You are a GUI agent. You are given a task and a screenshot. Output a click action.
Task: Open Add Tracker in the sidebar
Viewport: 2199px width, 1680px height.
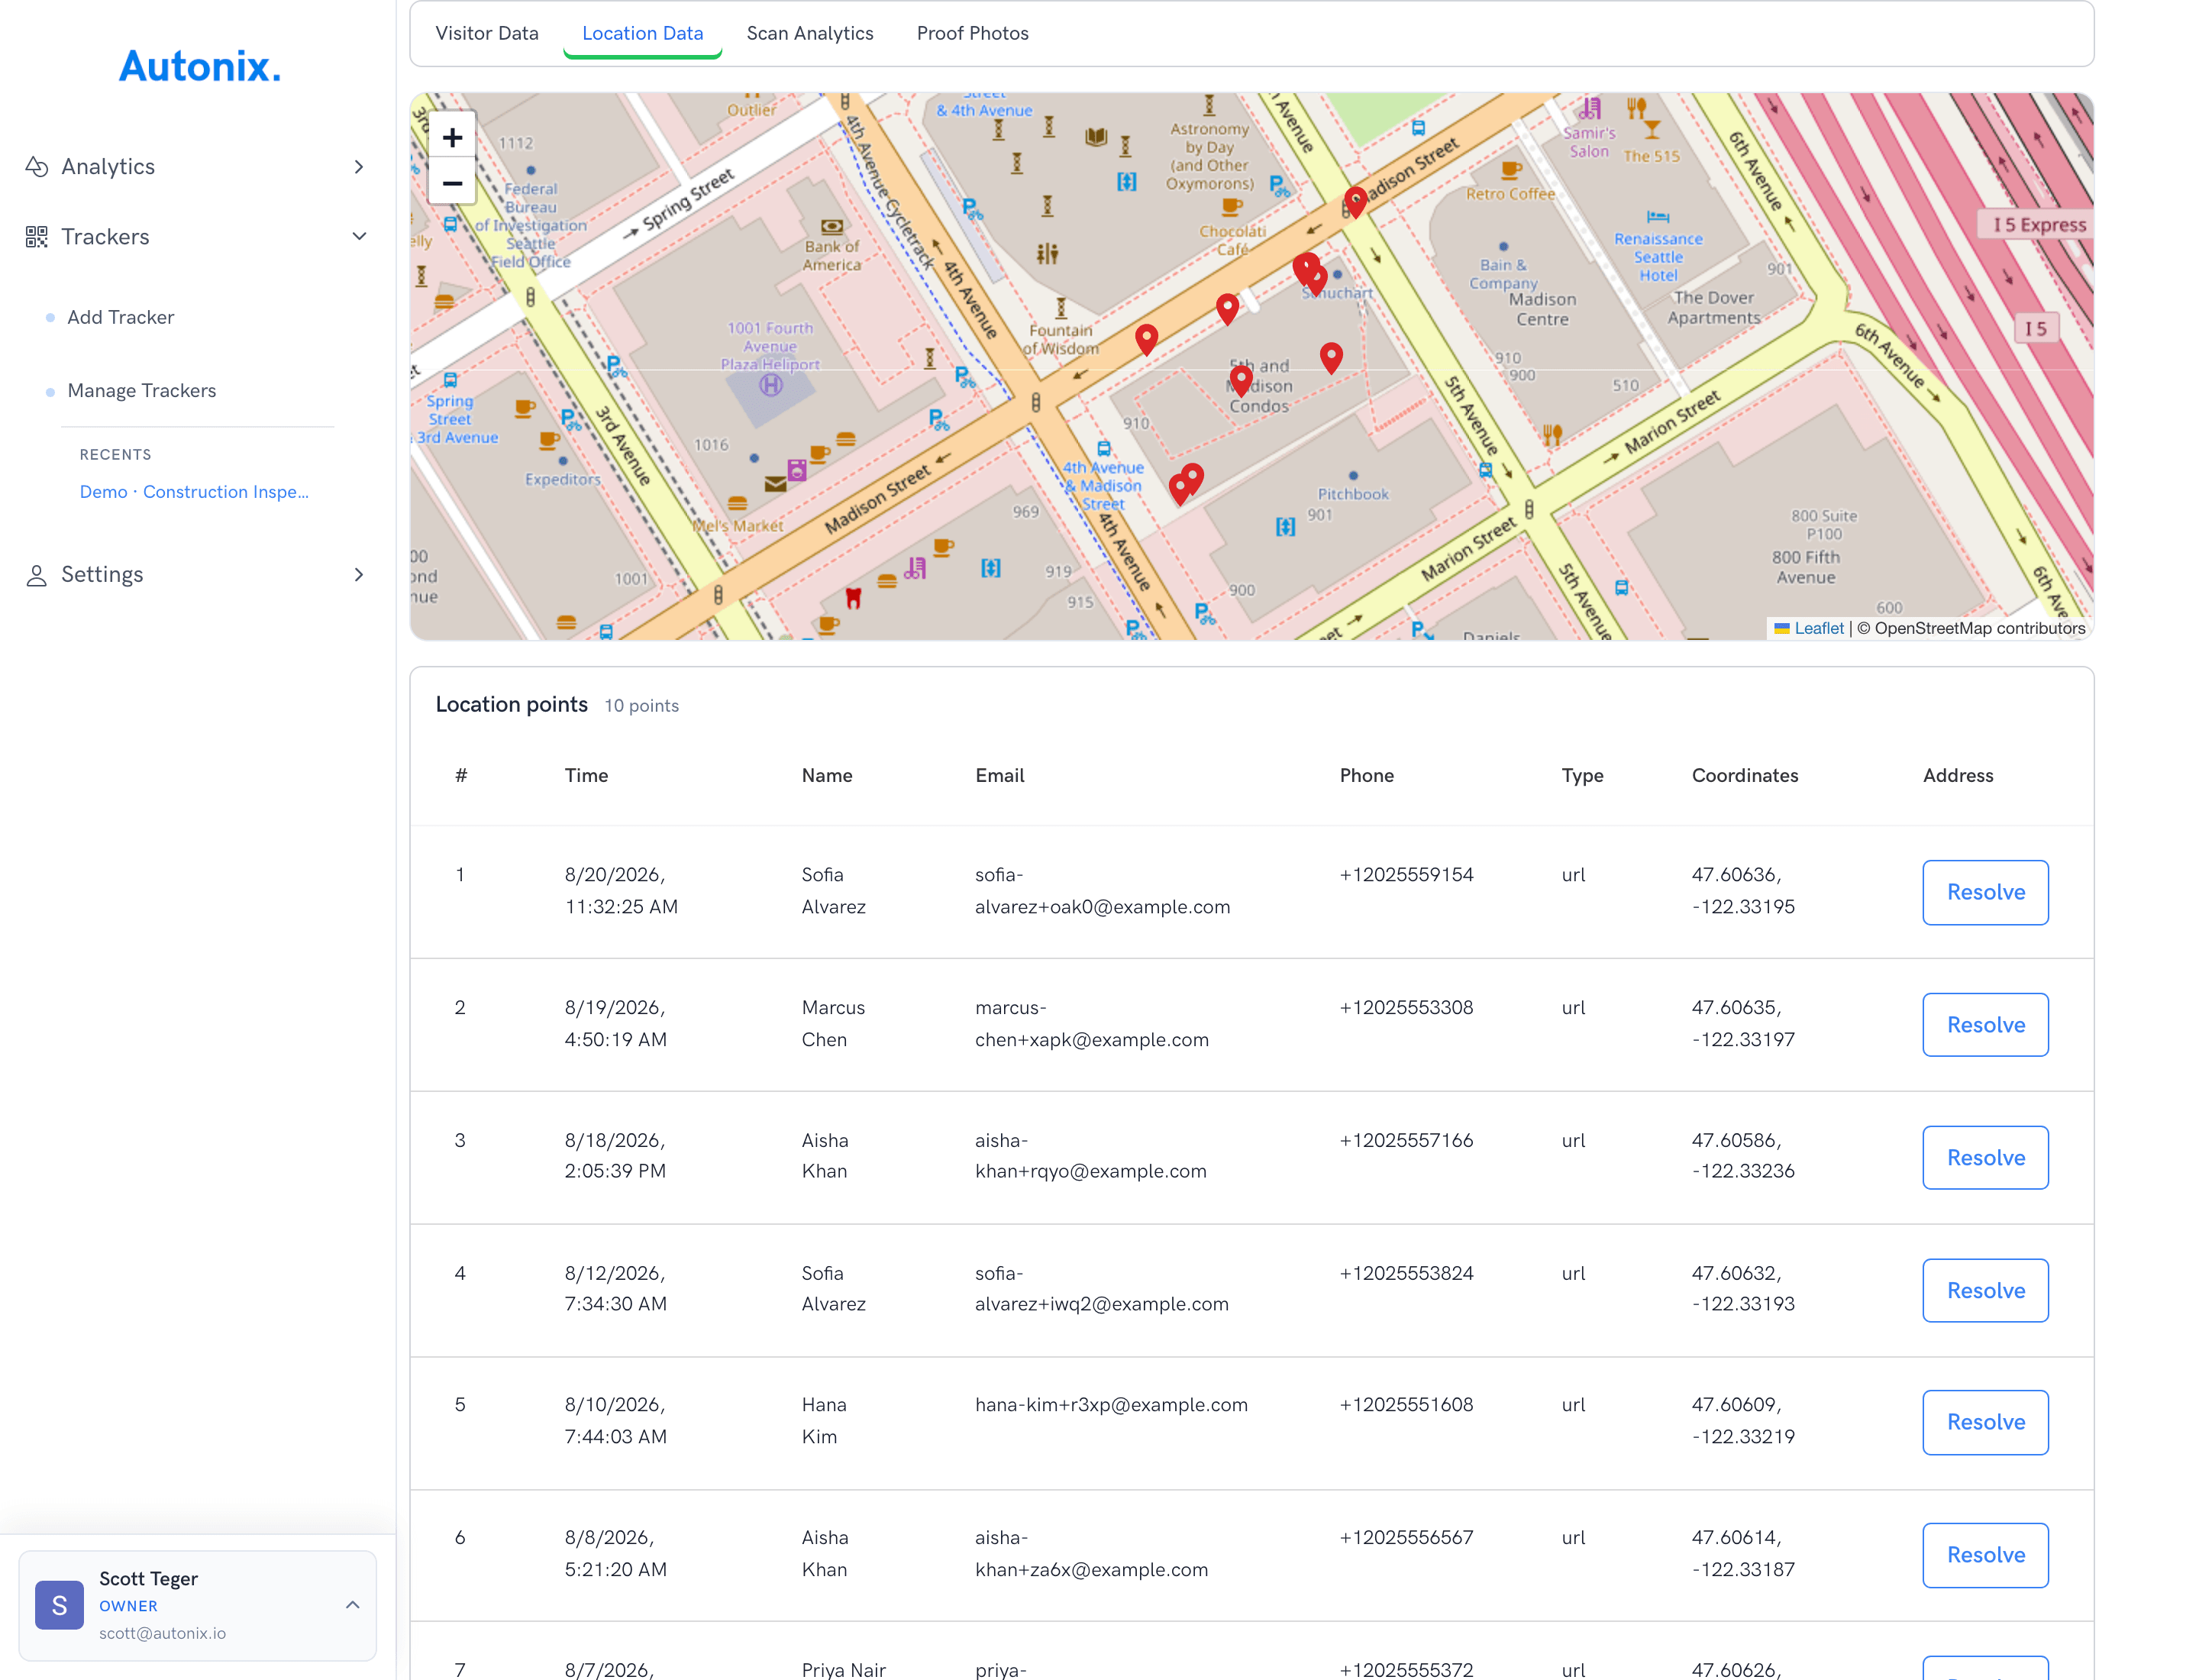tap(121, 317)
